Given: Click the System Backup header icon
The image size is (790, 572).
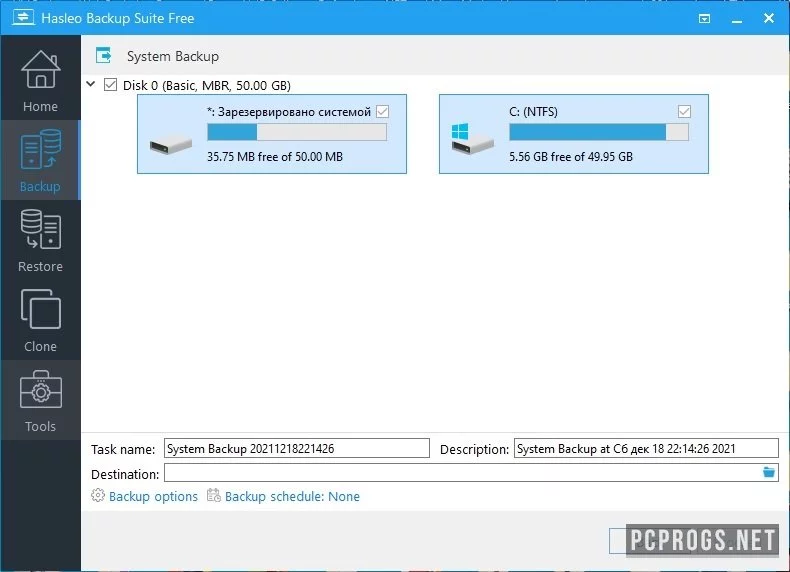Looking at the screenshot, I should 104,55.
